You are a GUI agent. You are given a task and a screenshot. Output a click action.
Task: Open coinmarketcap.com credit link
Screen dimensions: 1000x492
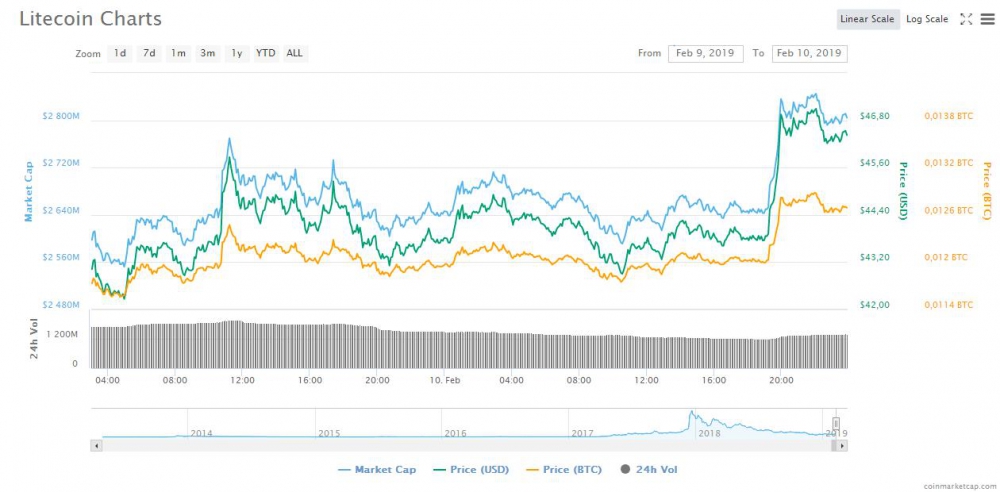[958, 486]
